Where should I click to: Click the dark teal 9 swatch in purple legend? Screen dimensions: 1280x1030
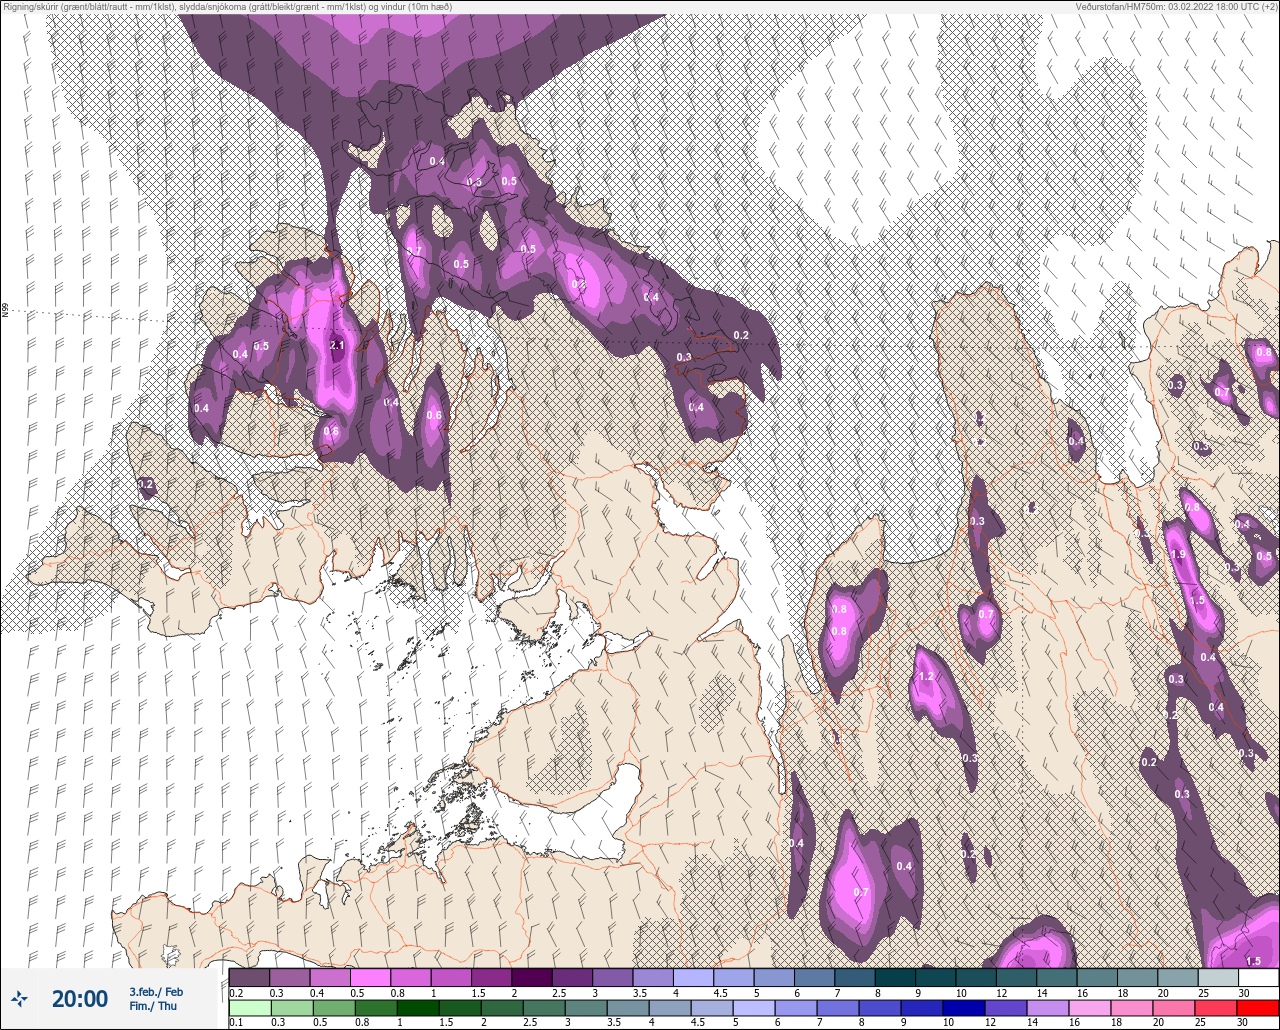pos(935,977)
